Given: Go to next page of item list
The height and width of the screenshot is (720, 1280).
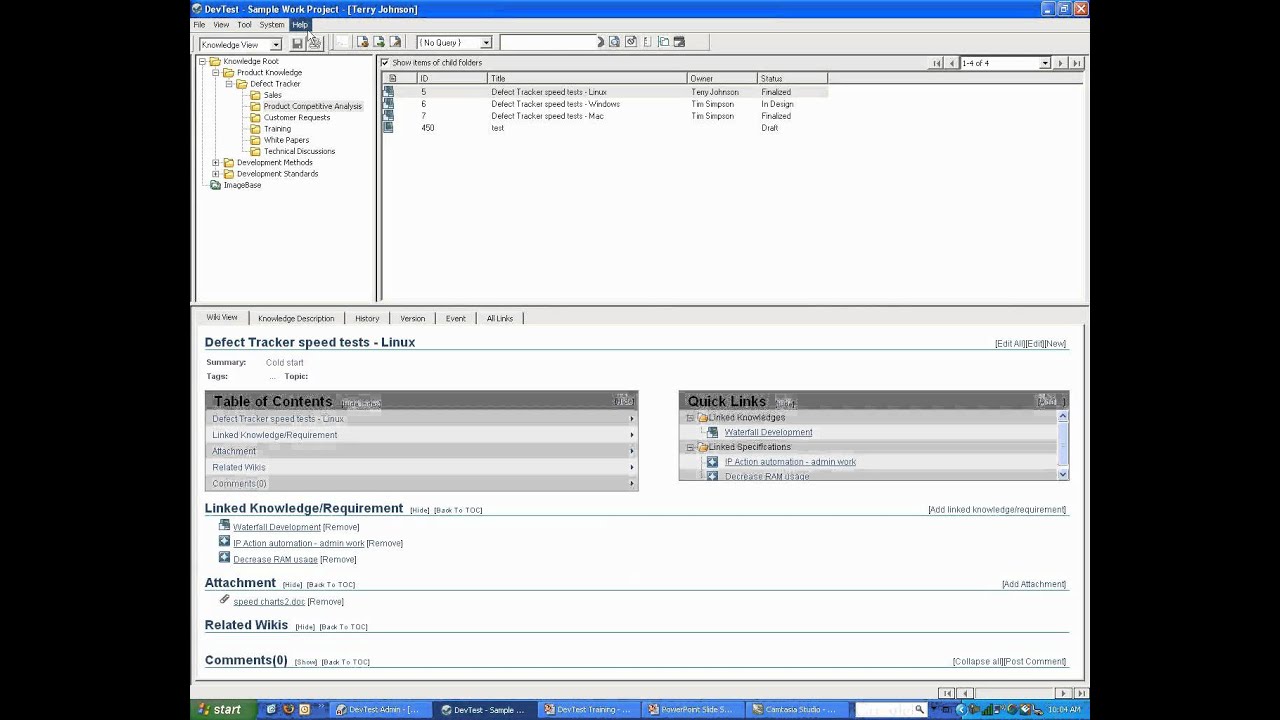Looking at the screenshot, I should tap(1061, 63).
